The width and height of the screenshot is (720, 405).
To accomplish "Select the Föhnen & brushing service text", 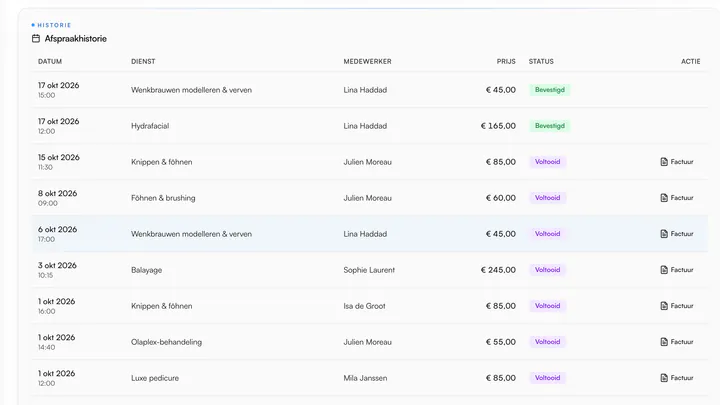I will point(163,198).
